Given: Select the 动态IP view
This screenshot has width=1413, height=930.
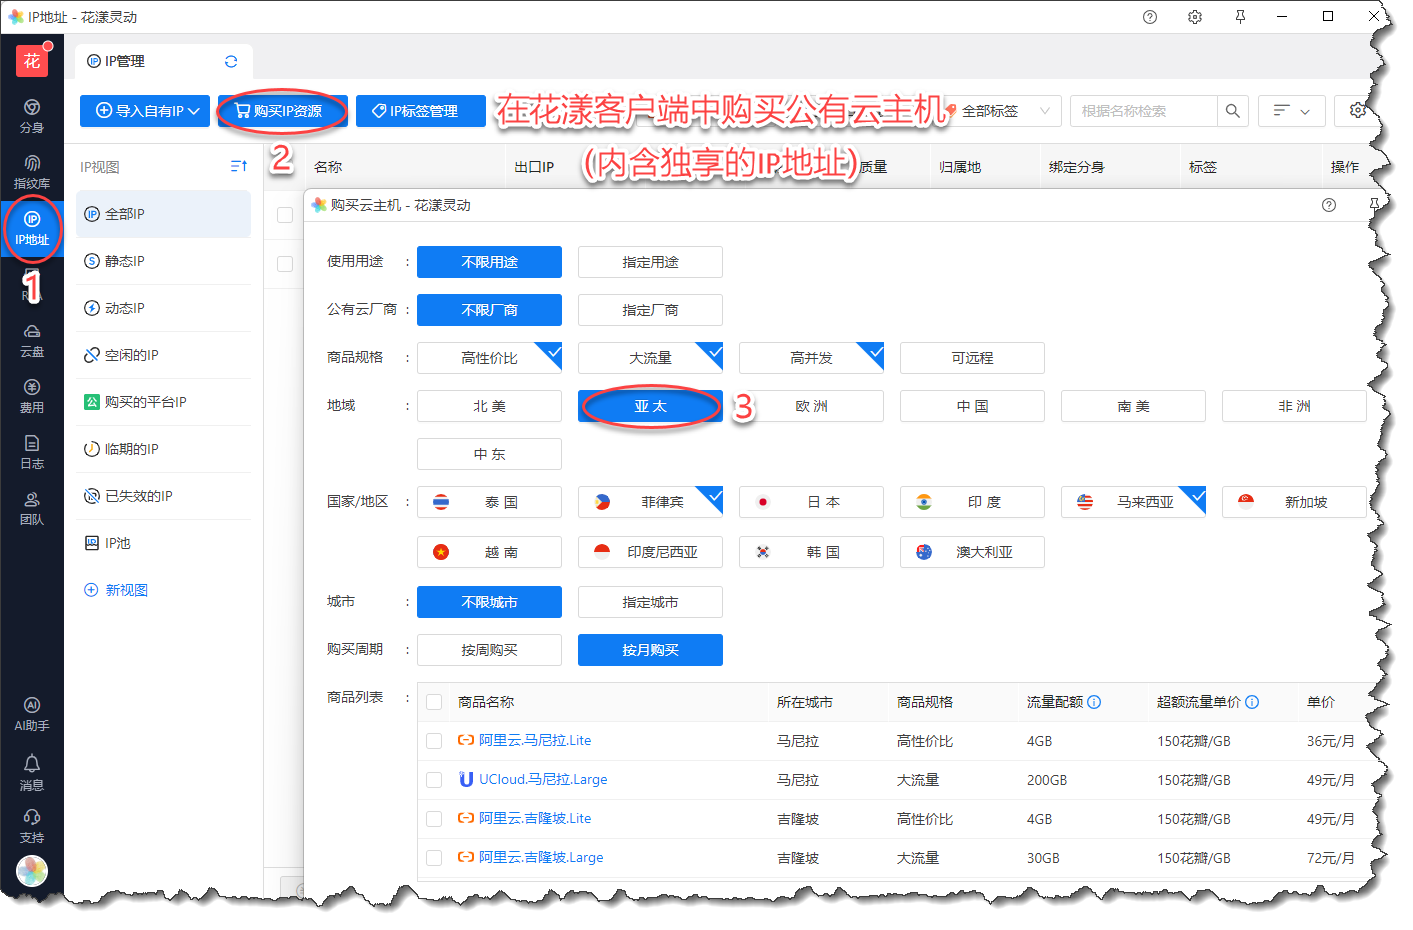Looking at the screenshot, I should click(163, 308).
